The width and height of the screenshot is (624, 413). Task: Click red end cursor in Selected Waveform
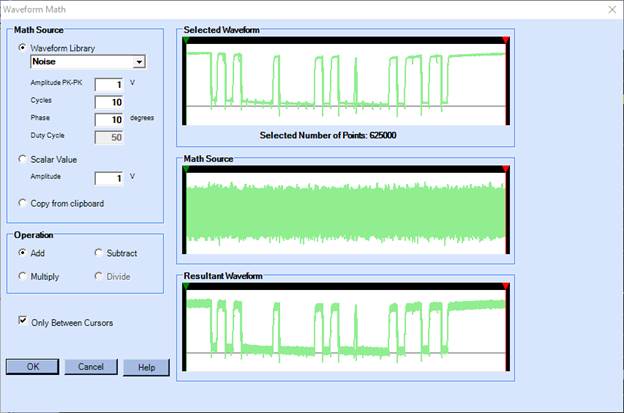pyautogui.click(x=505, y=41)
